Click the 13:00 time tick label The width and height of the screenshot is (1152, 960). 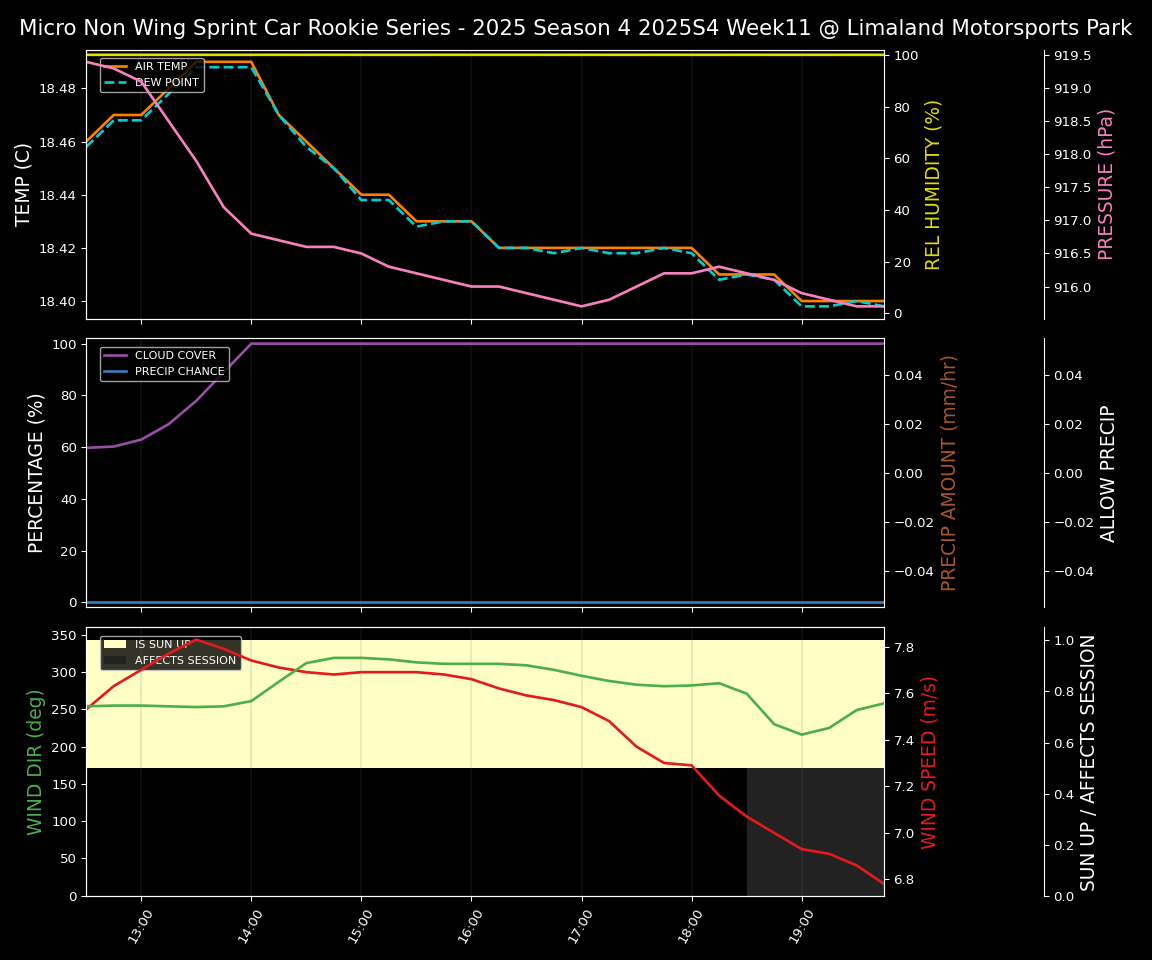click(141, 927)
